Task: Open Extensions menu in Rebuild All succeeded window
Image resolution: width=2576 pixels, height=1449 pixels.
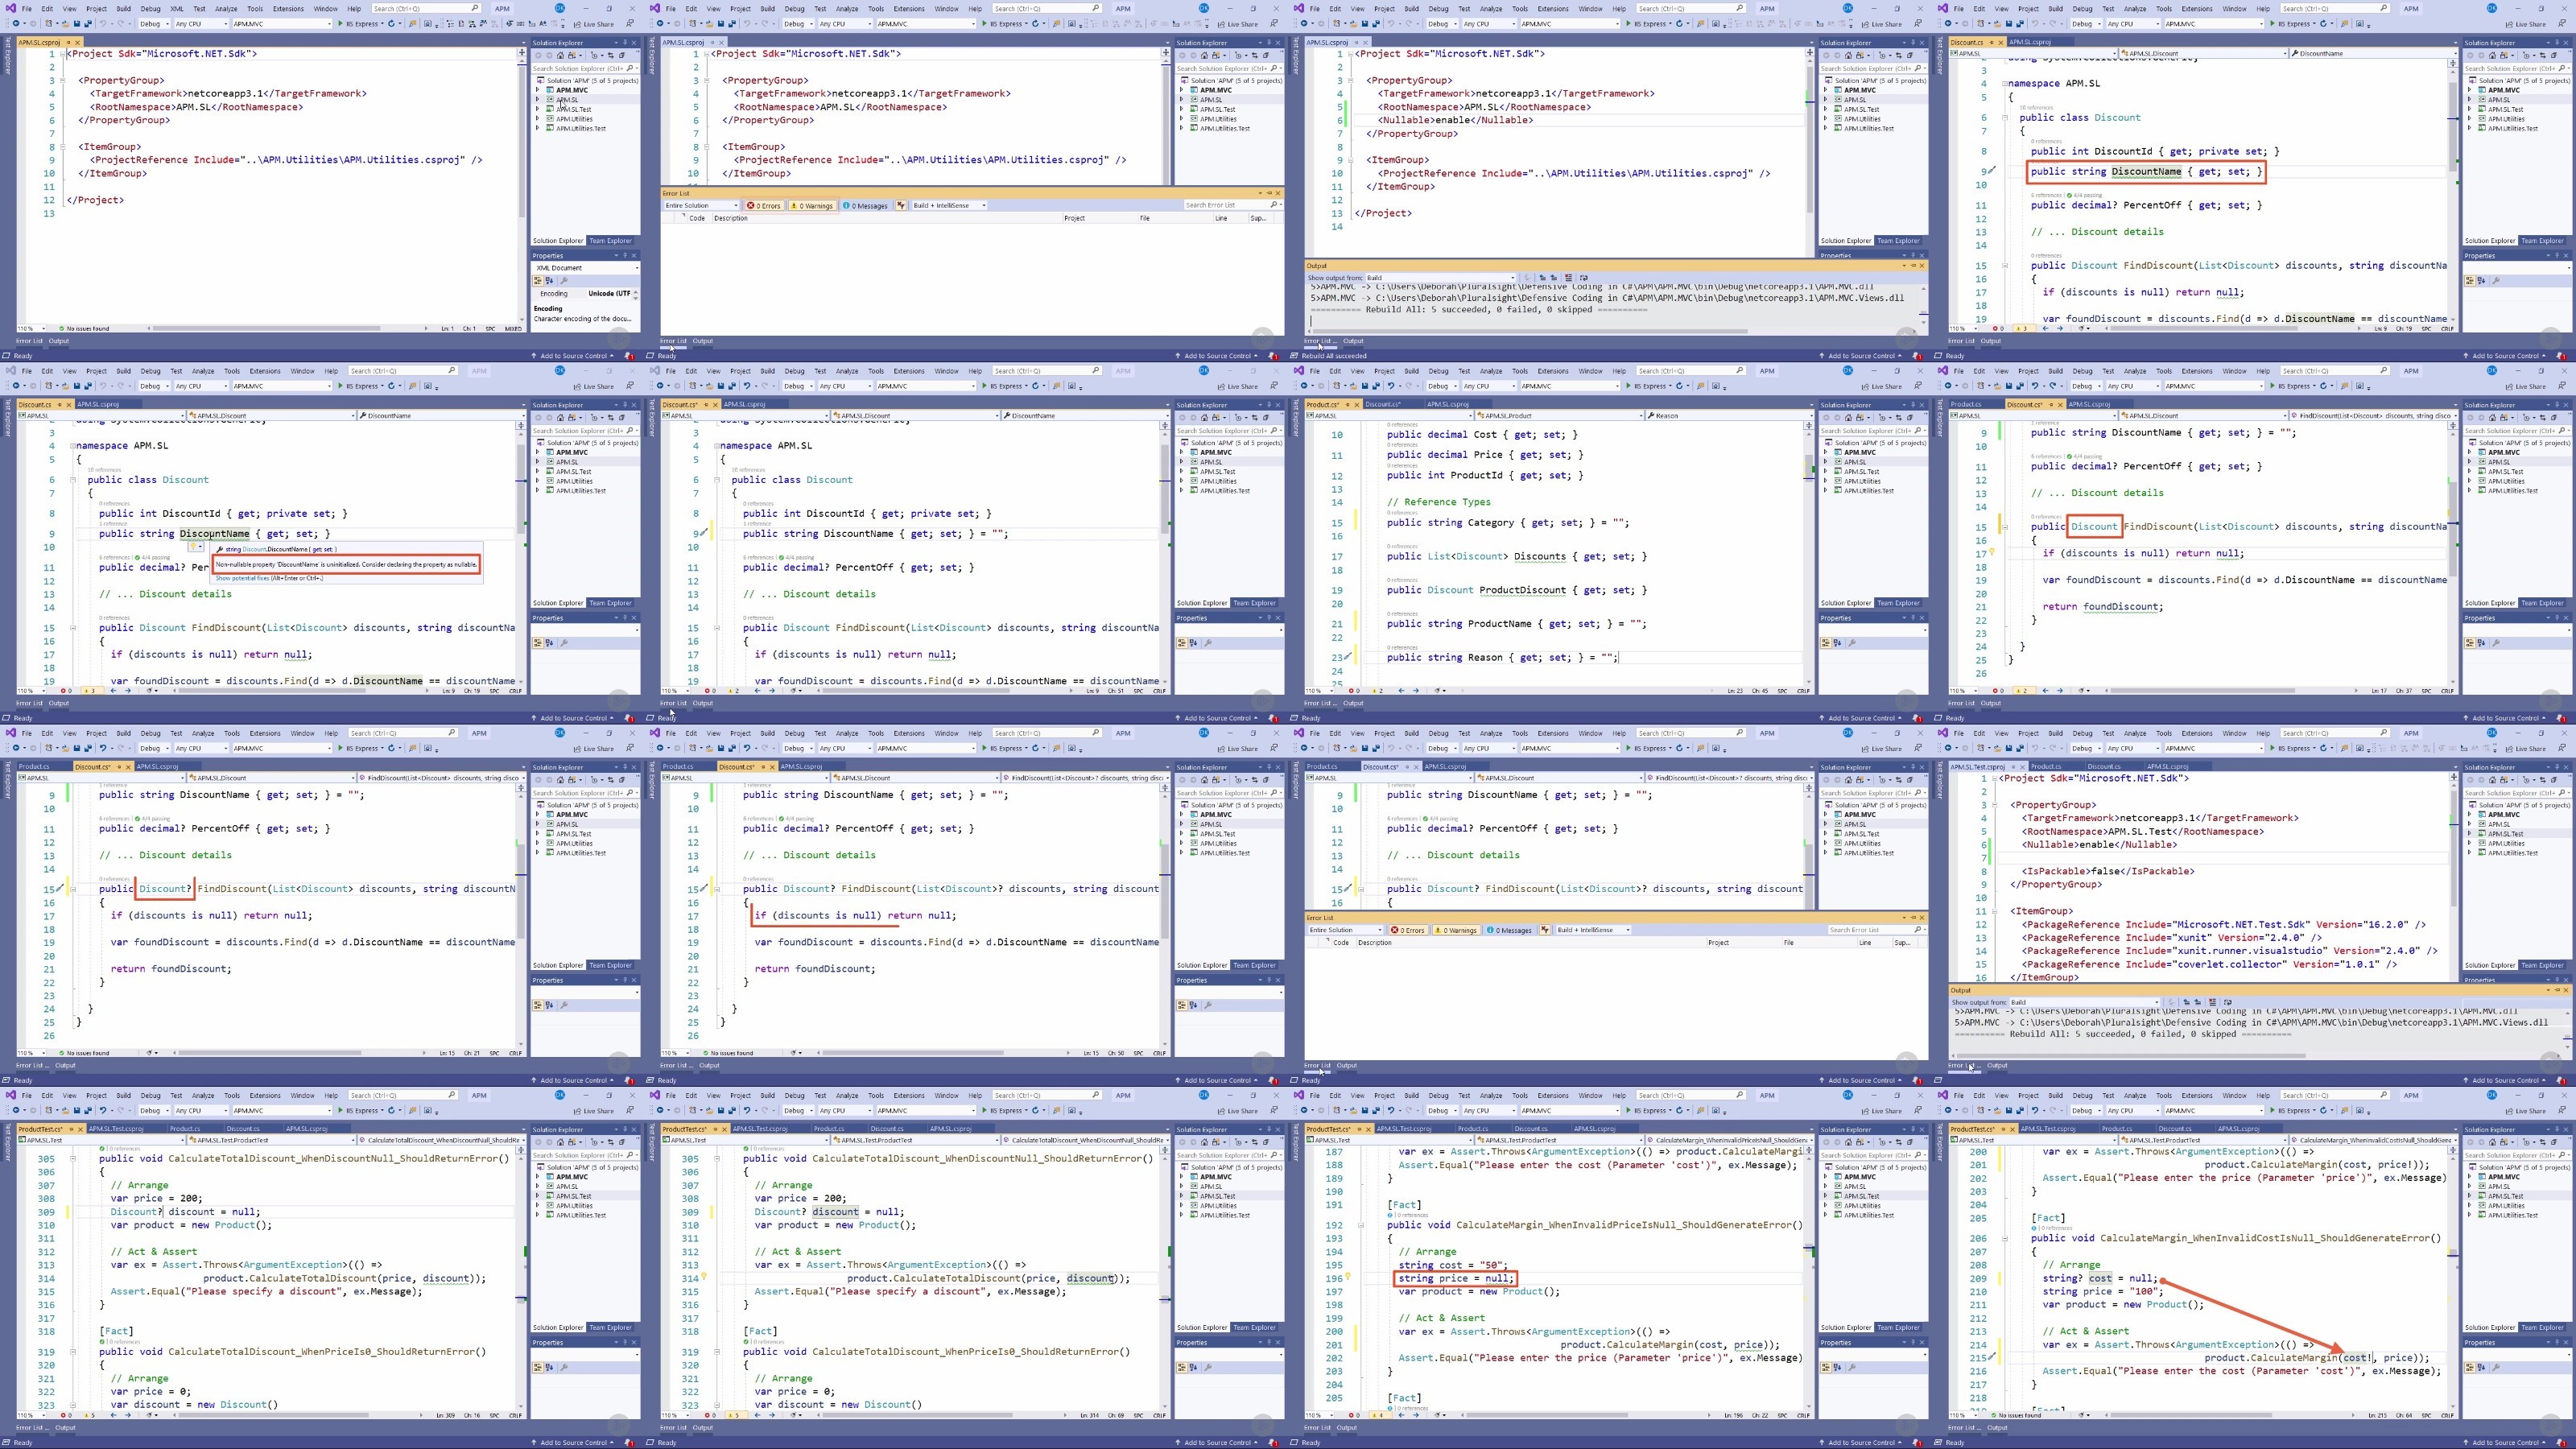Action: point(1553,9)
